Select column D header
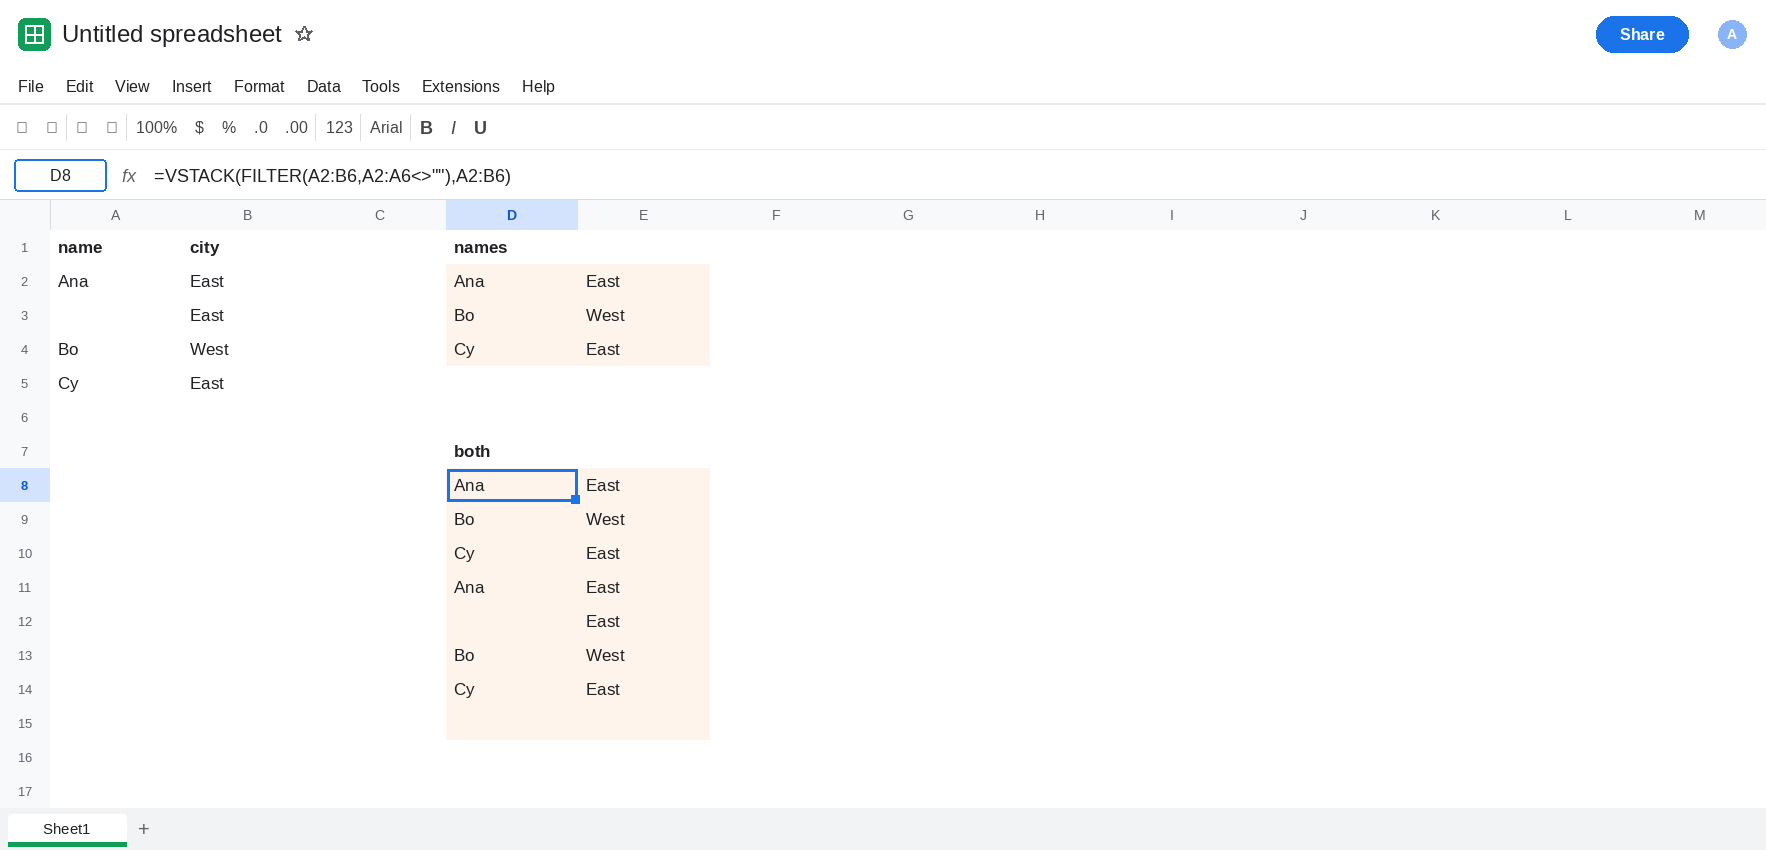Image resolution: width=1766 pixels, height=850 pixels. pyautogui.click(x=512, y=215)
